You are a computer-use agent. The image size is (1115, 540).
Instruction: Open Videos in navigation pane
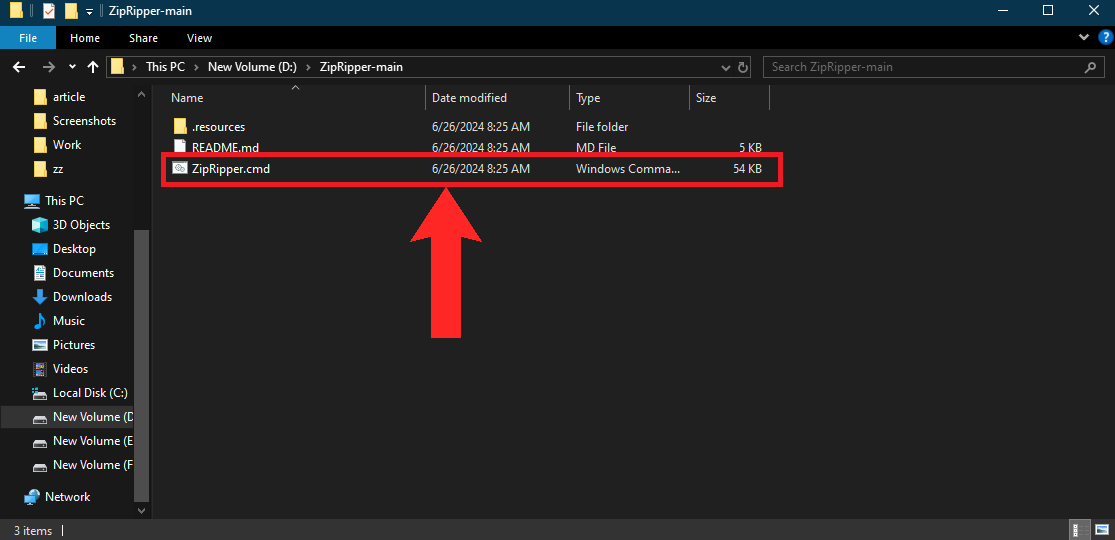70,369
